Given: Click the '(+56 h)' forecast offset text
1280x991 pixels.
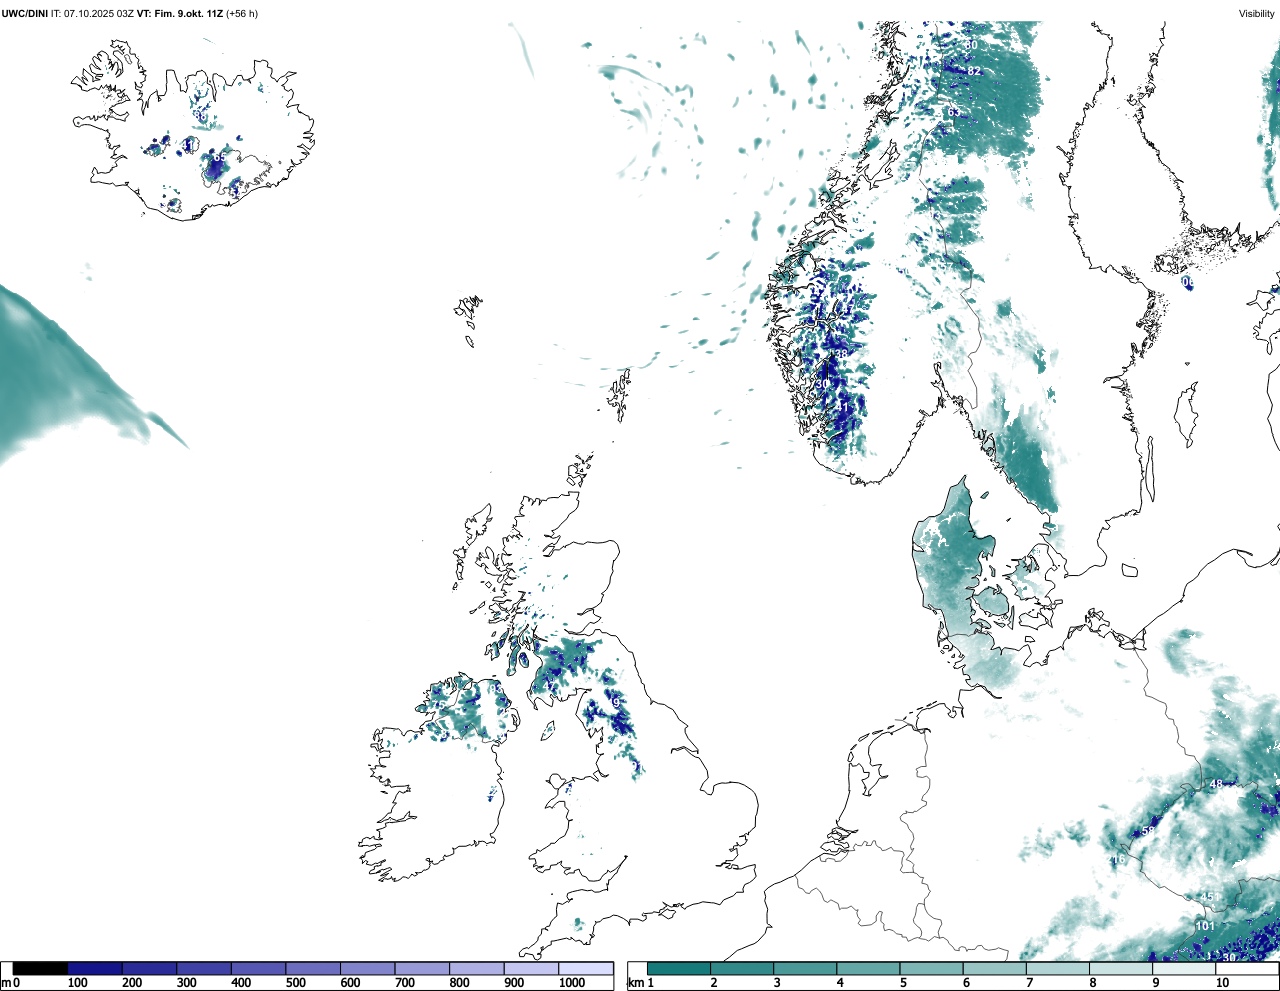Looking at the screenshot, I should click(x=242, y=14).
